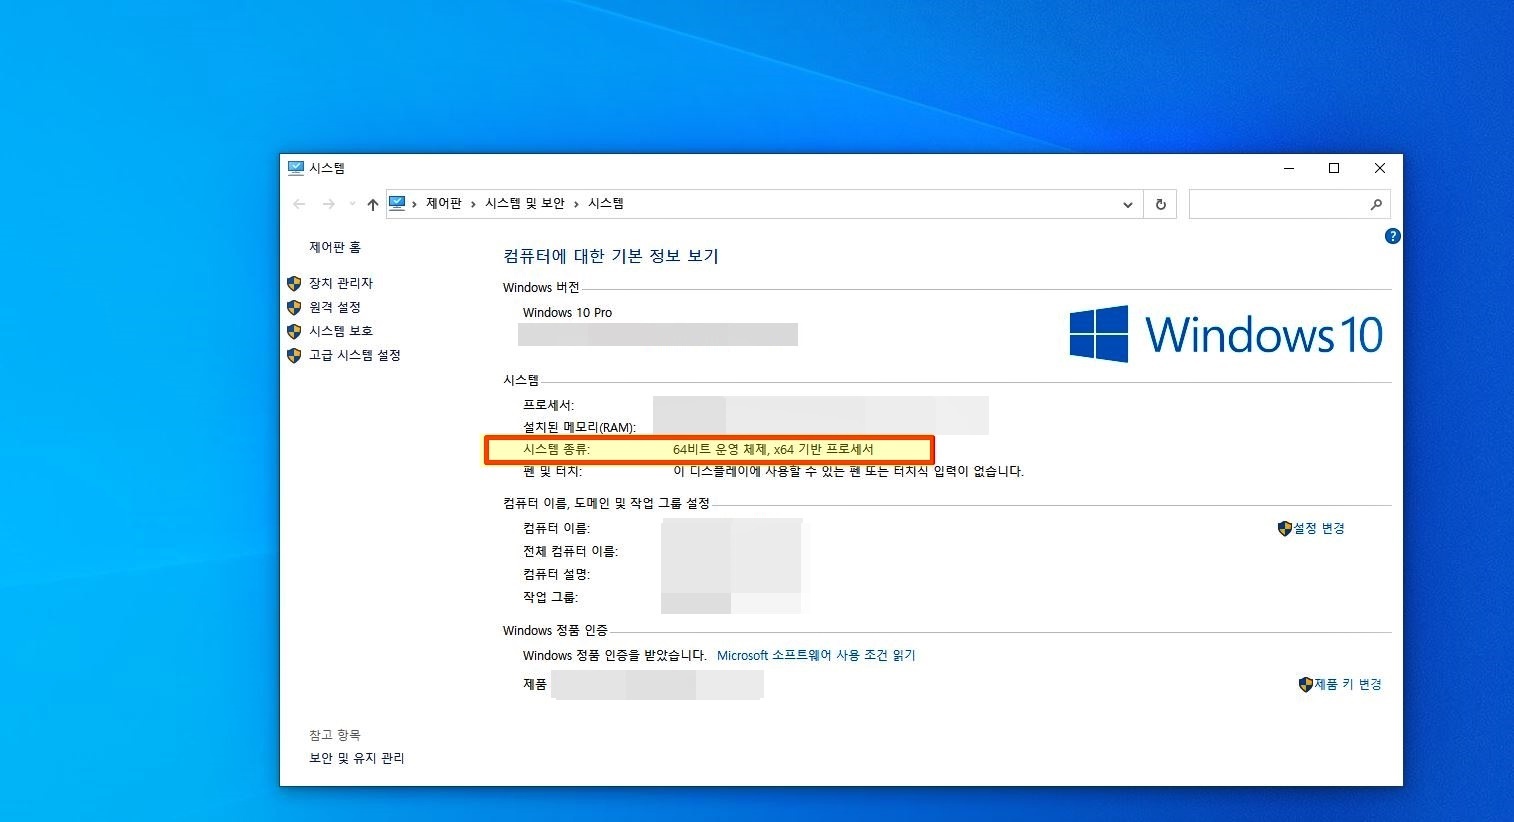Click 프로세서 label
Screen dimensions: 1514x822
coord(548,405)
